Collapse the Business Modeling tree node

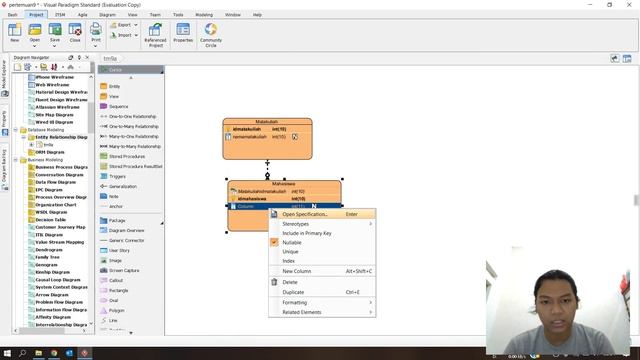click(x=16, y=160)
